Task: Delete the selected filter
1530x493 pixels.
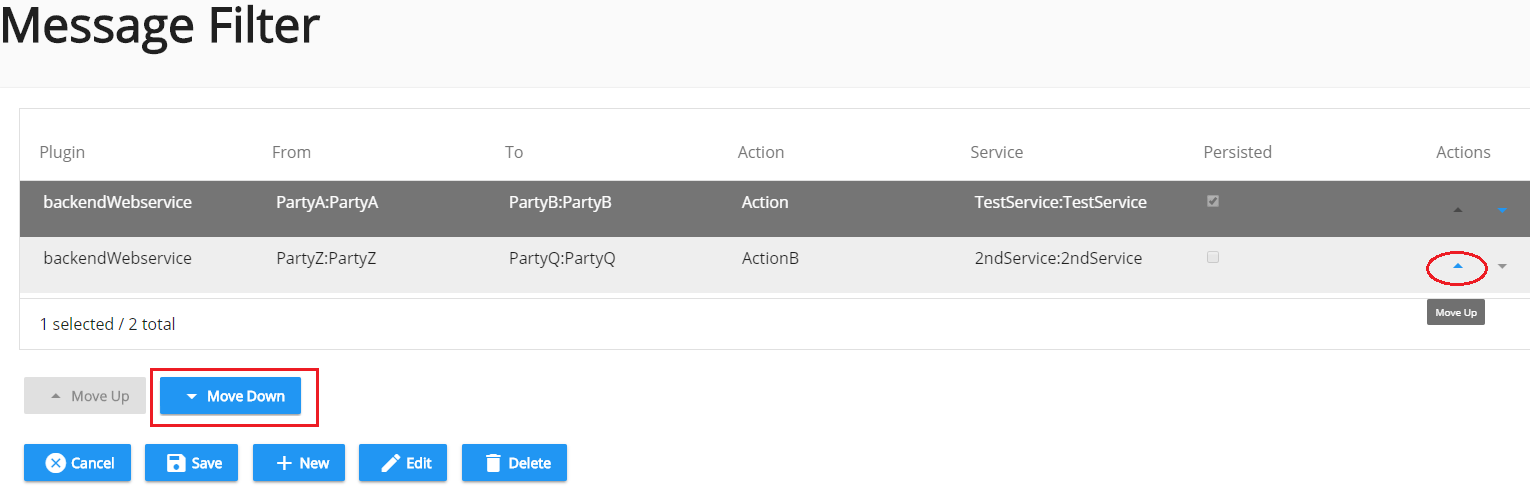Action: point(514,463)
